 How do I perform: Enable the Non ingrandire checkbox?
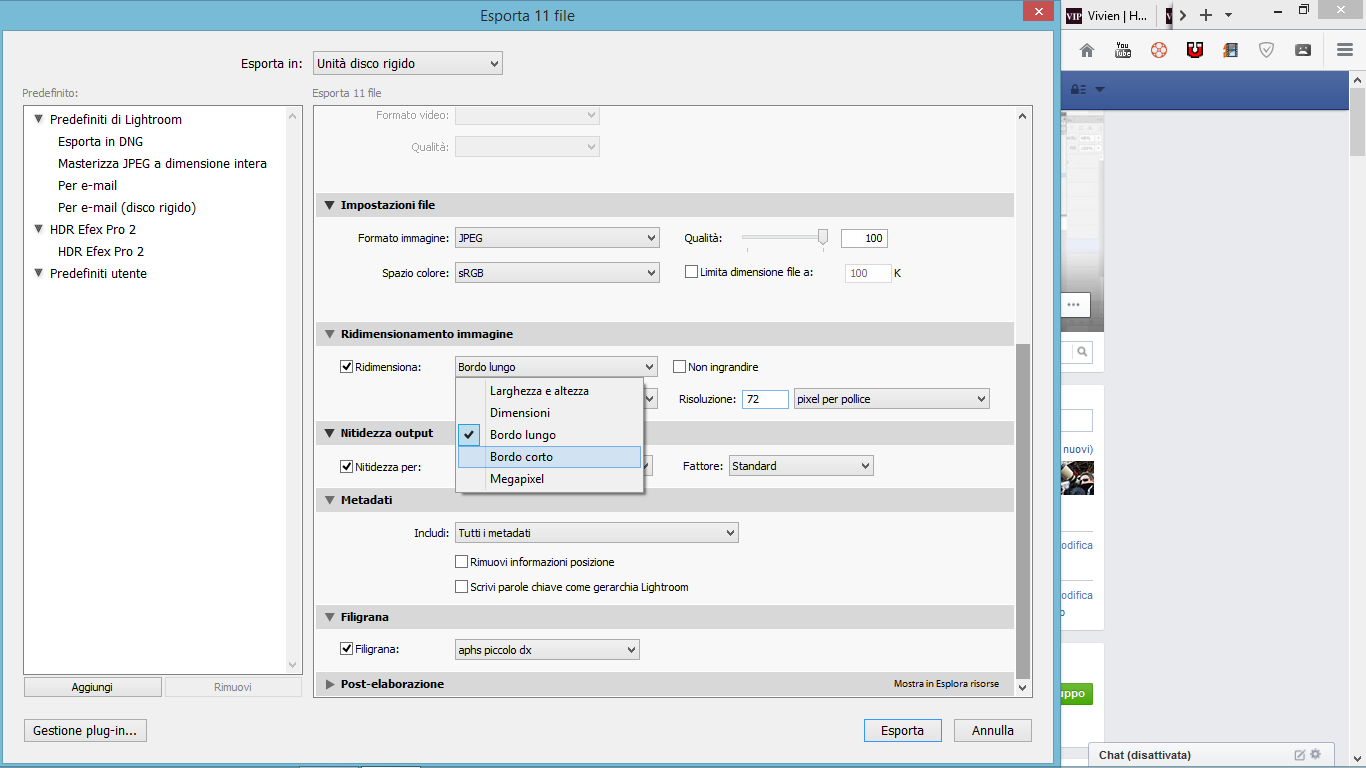tap(680, 367)
